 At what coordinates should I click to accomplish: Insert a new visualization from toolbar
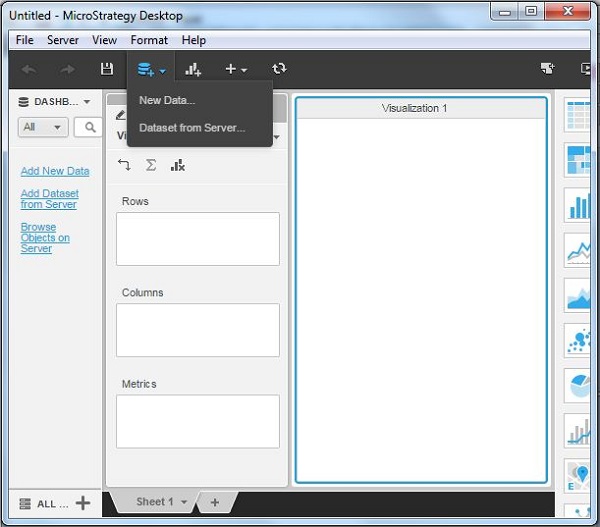(193, 69)
